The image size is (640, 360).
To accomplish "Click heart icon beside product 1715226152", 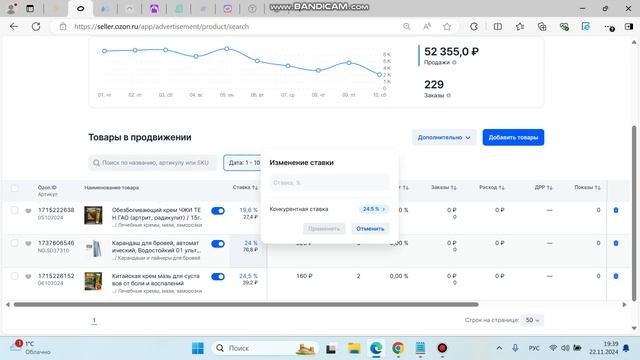I will pos(28,277).
